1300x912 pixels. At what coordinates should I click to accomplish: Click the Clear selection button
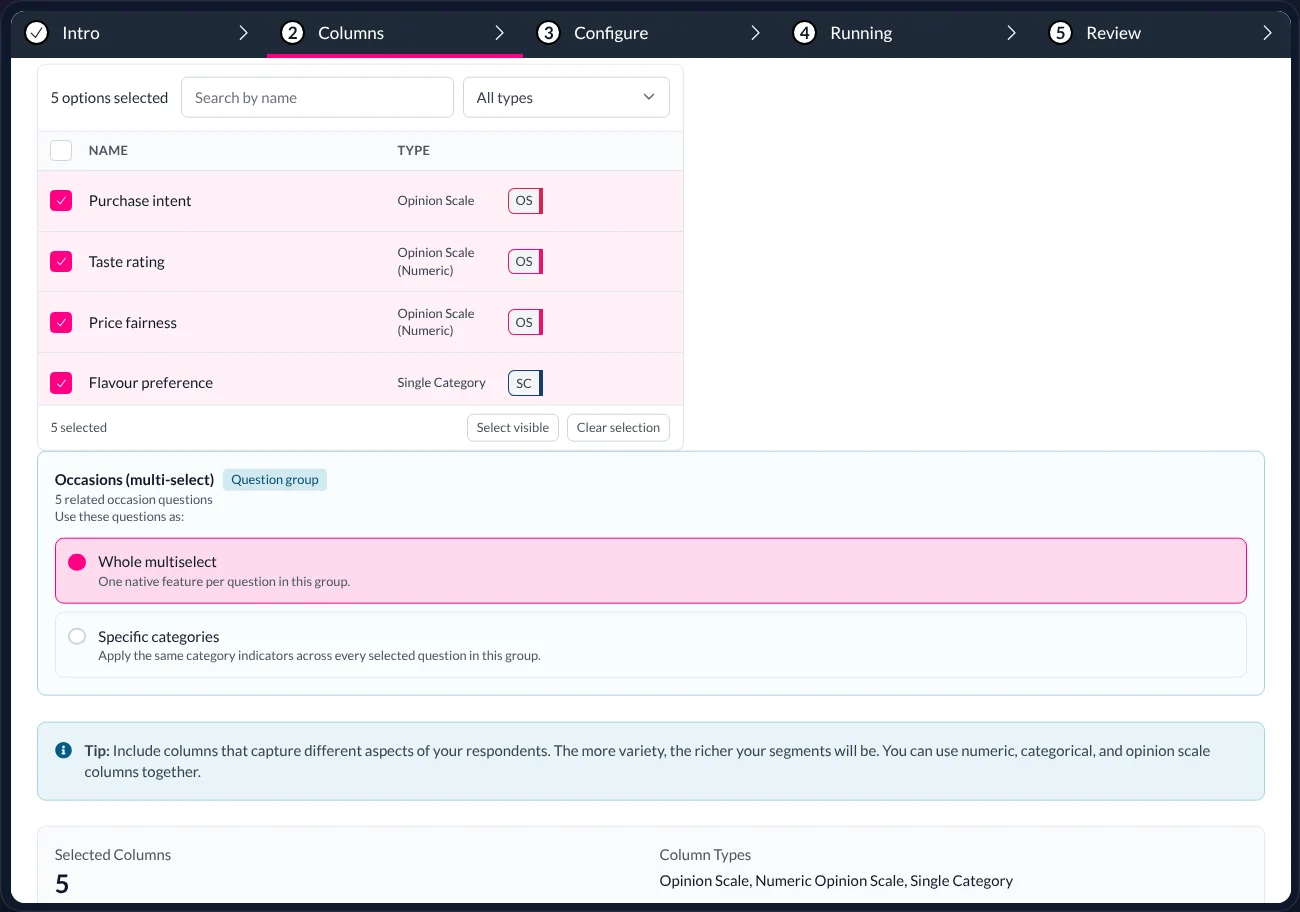(x=618, y=428)
